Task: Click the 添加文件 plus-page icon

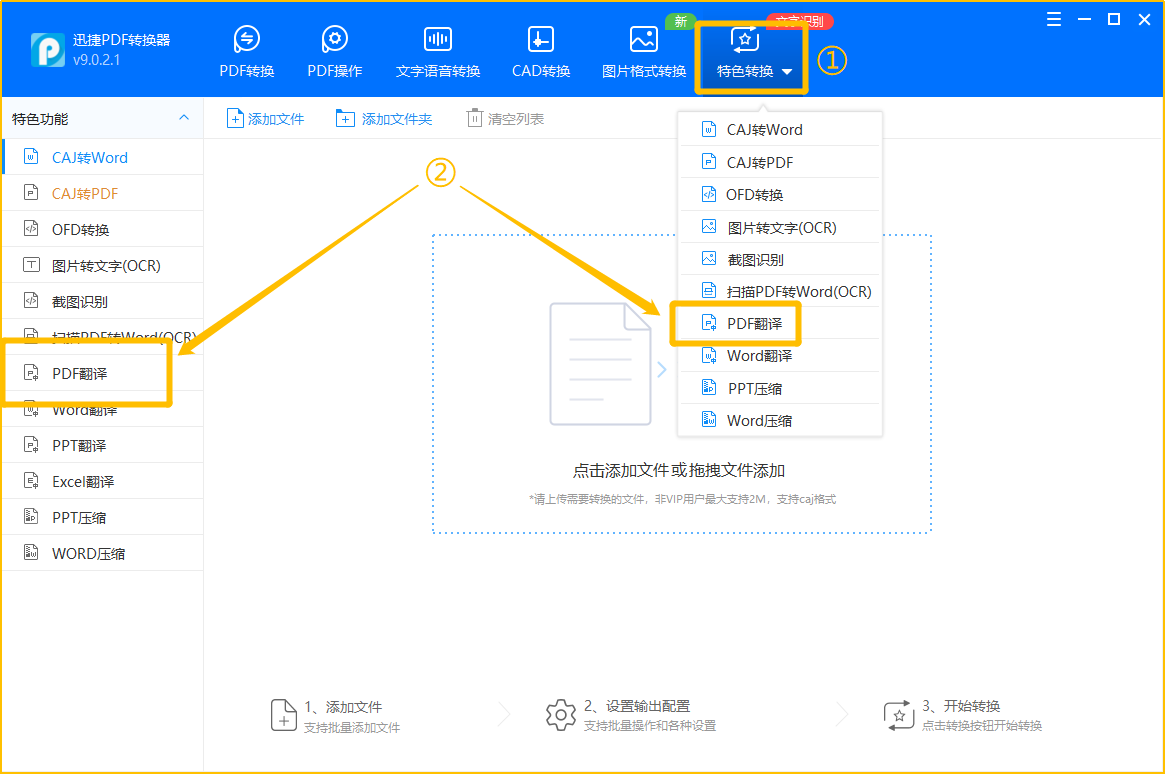Action: click(235, 118)
